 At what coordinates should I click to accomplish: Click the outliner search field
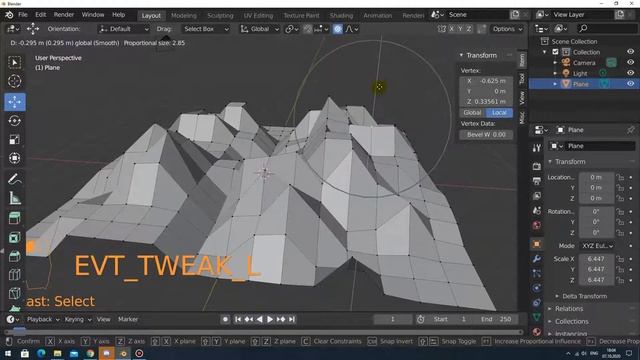(606, 29)
